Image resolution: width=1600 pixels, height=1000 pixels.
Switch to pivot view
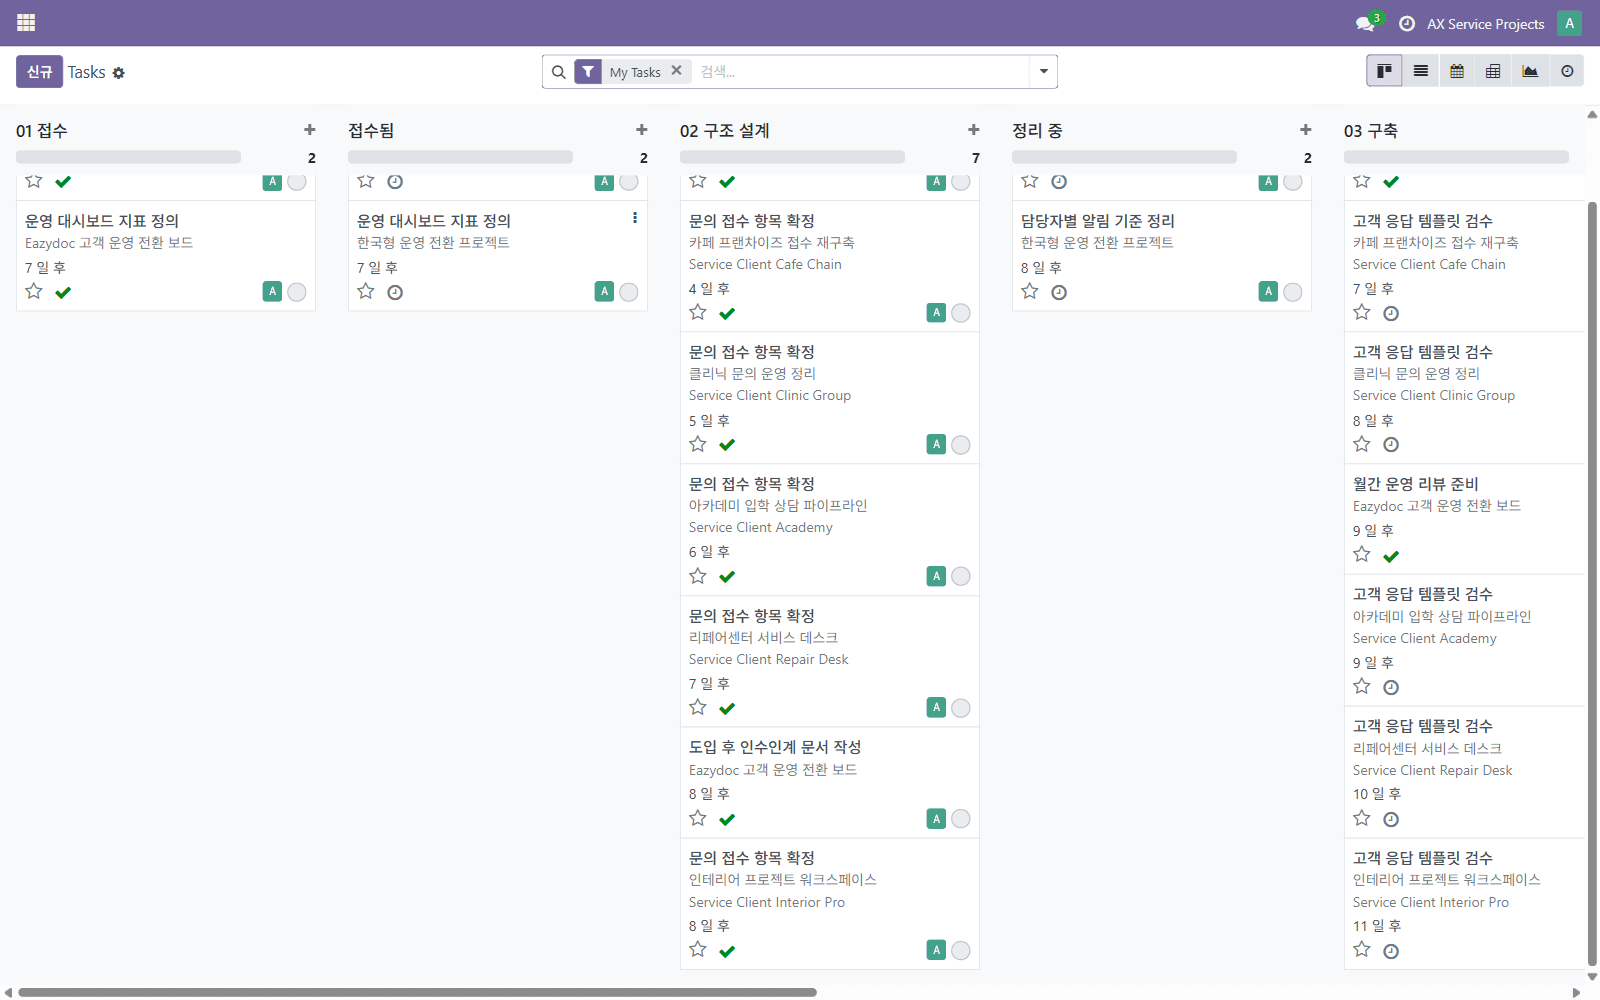point(1492,71)
